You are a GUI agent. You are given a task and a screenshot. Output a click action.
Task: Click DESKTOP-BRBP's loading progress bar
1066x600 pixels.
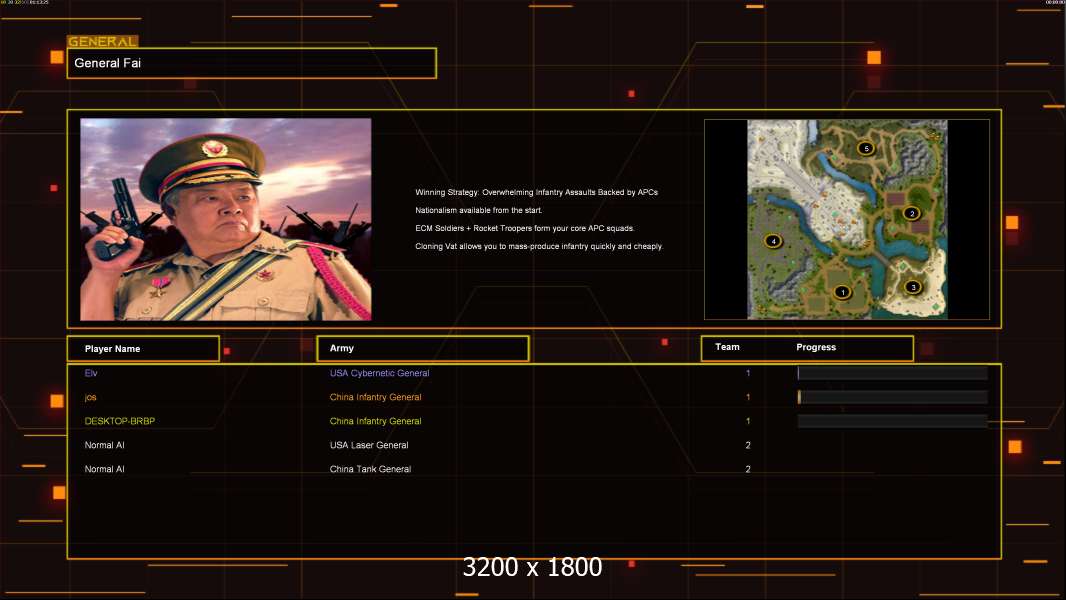point(892,421)
